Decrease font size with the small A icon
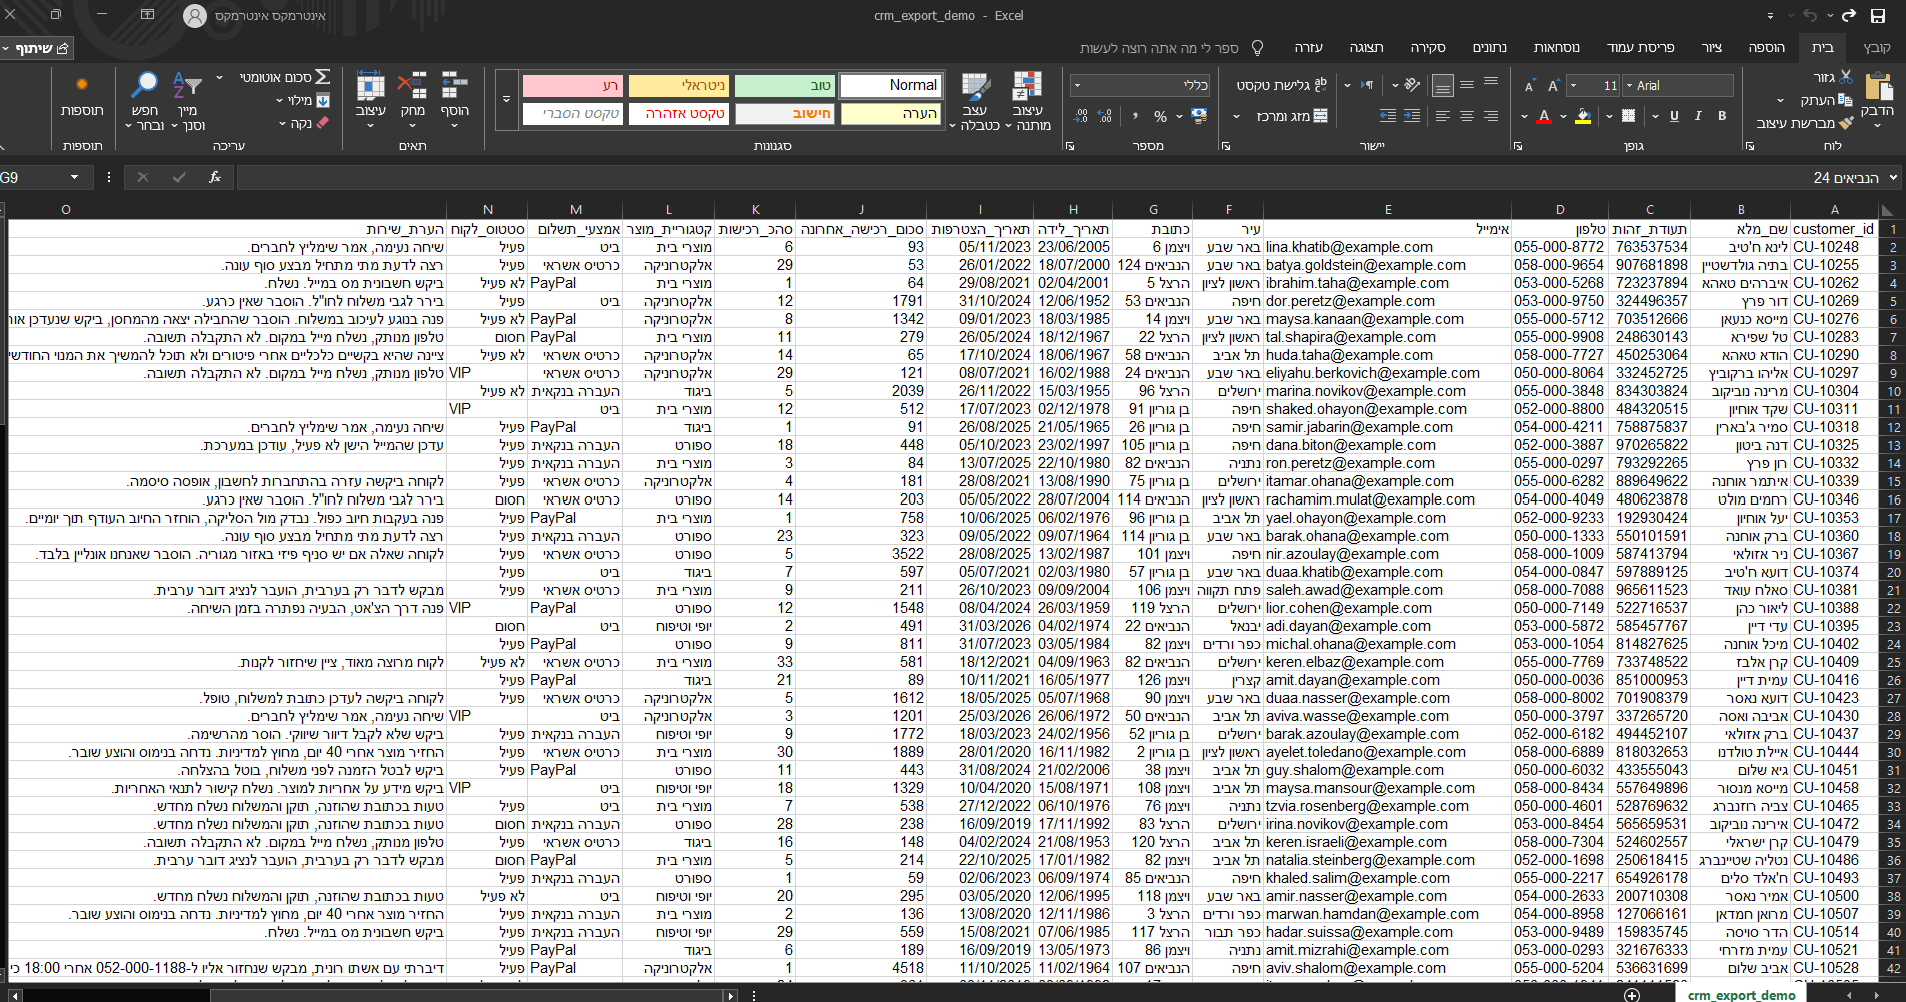Image resolution: width=1906 pixels, height=1002 pixels. (x=1529, y=86)
